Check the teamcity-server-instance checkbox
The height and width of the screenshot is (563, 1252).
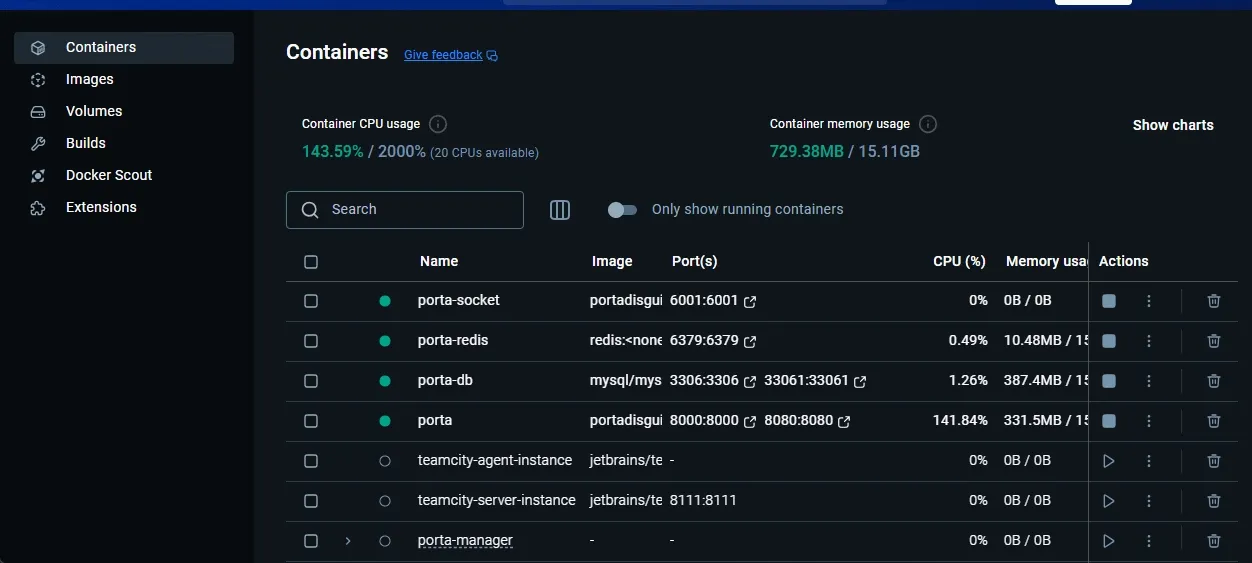[311, 501]
